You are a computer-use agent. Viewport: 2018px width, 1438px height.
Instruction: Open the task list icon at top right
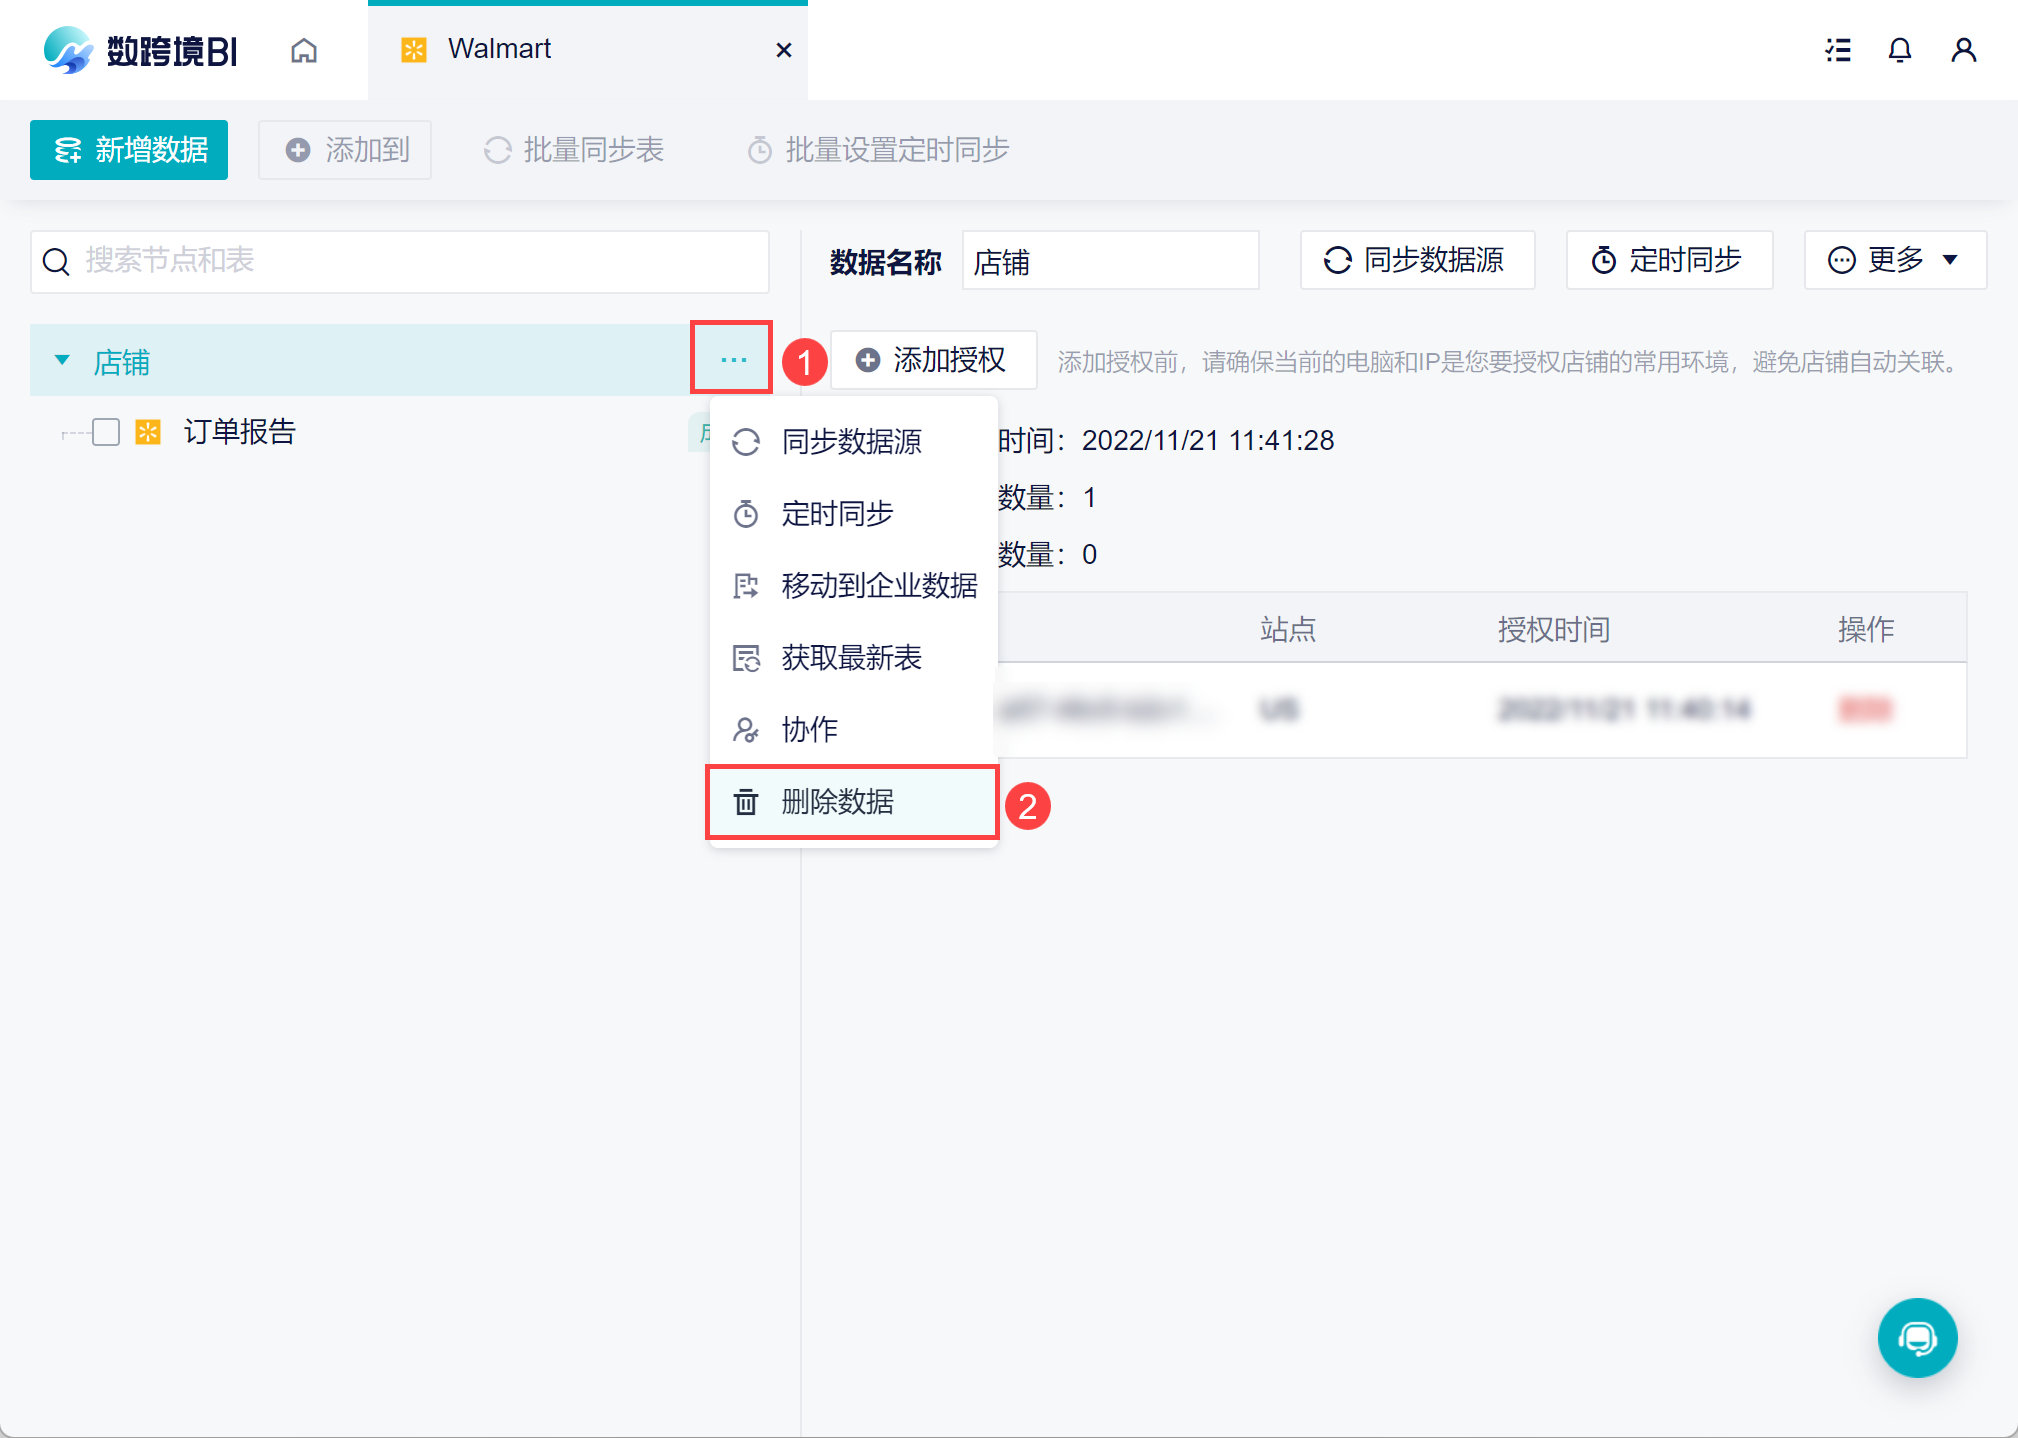click(x=1837, y=50)
